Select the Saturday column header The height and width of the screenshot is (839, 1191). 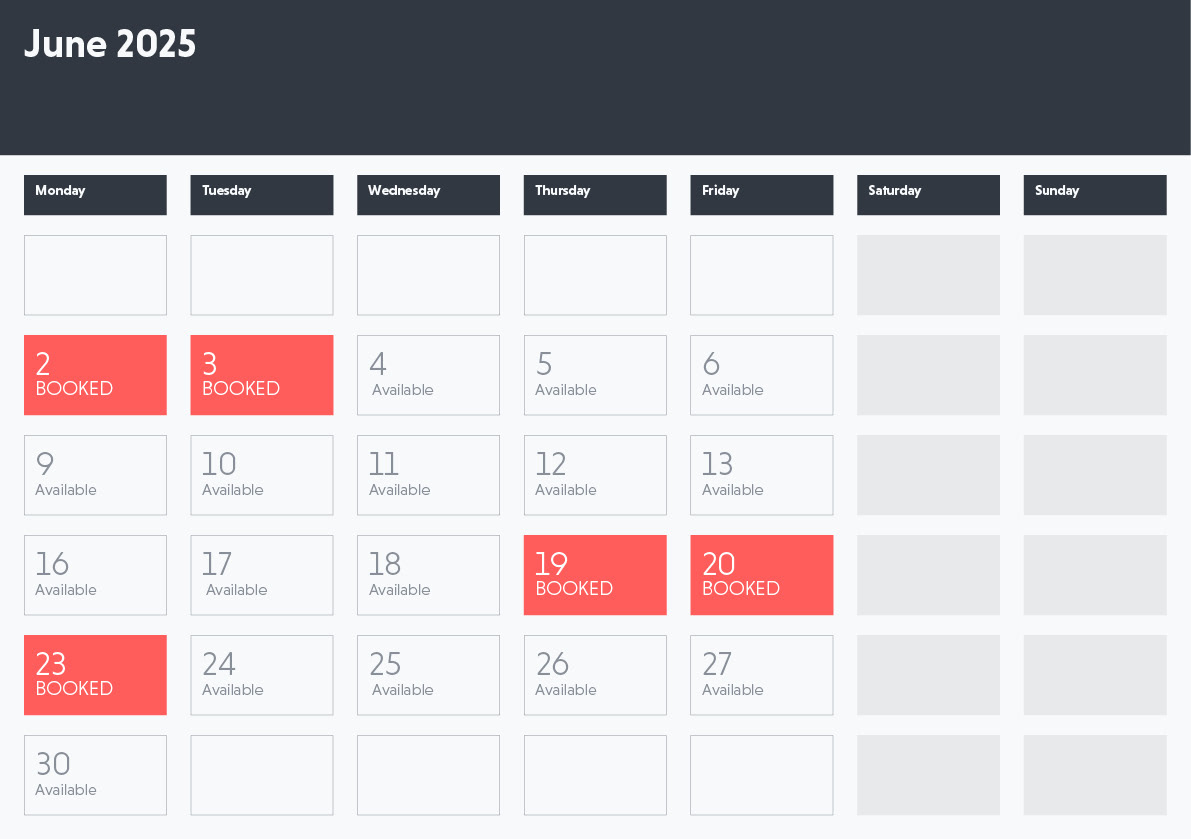(x=928, y=195)
